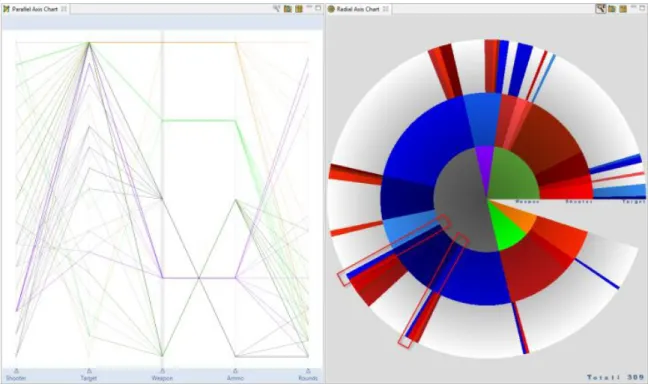Click the triangle handle above Ammo axis
This screenshot has height=384, width=648.
tap(235, 371)
